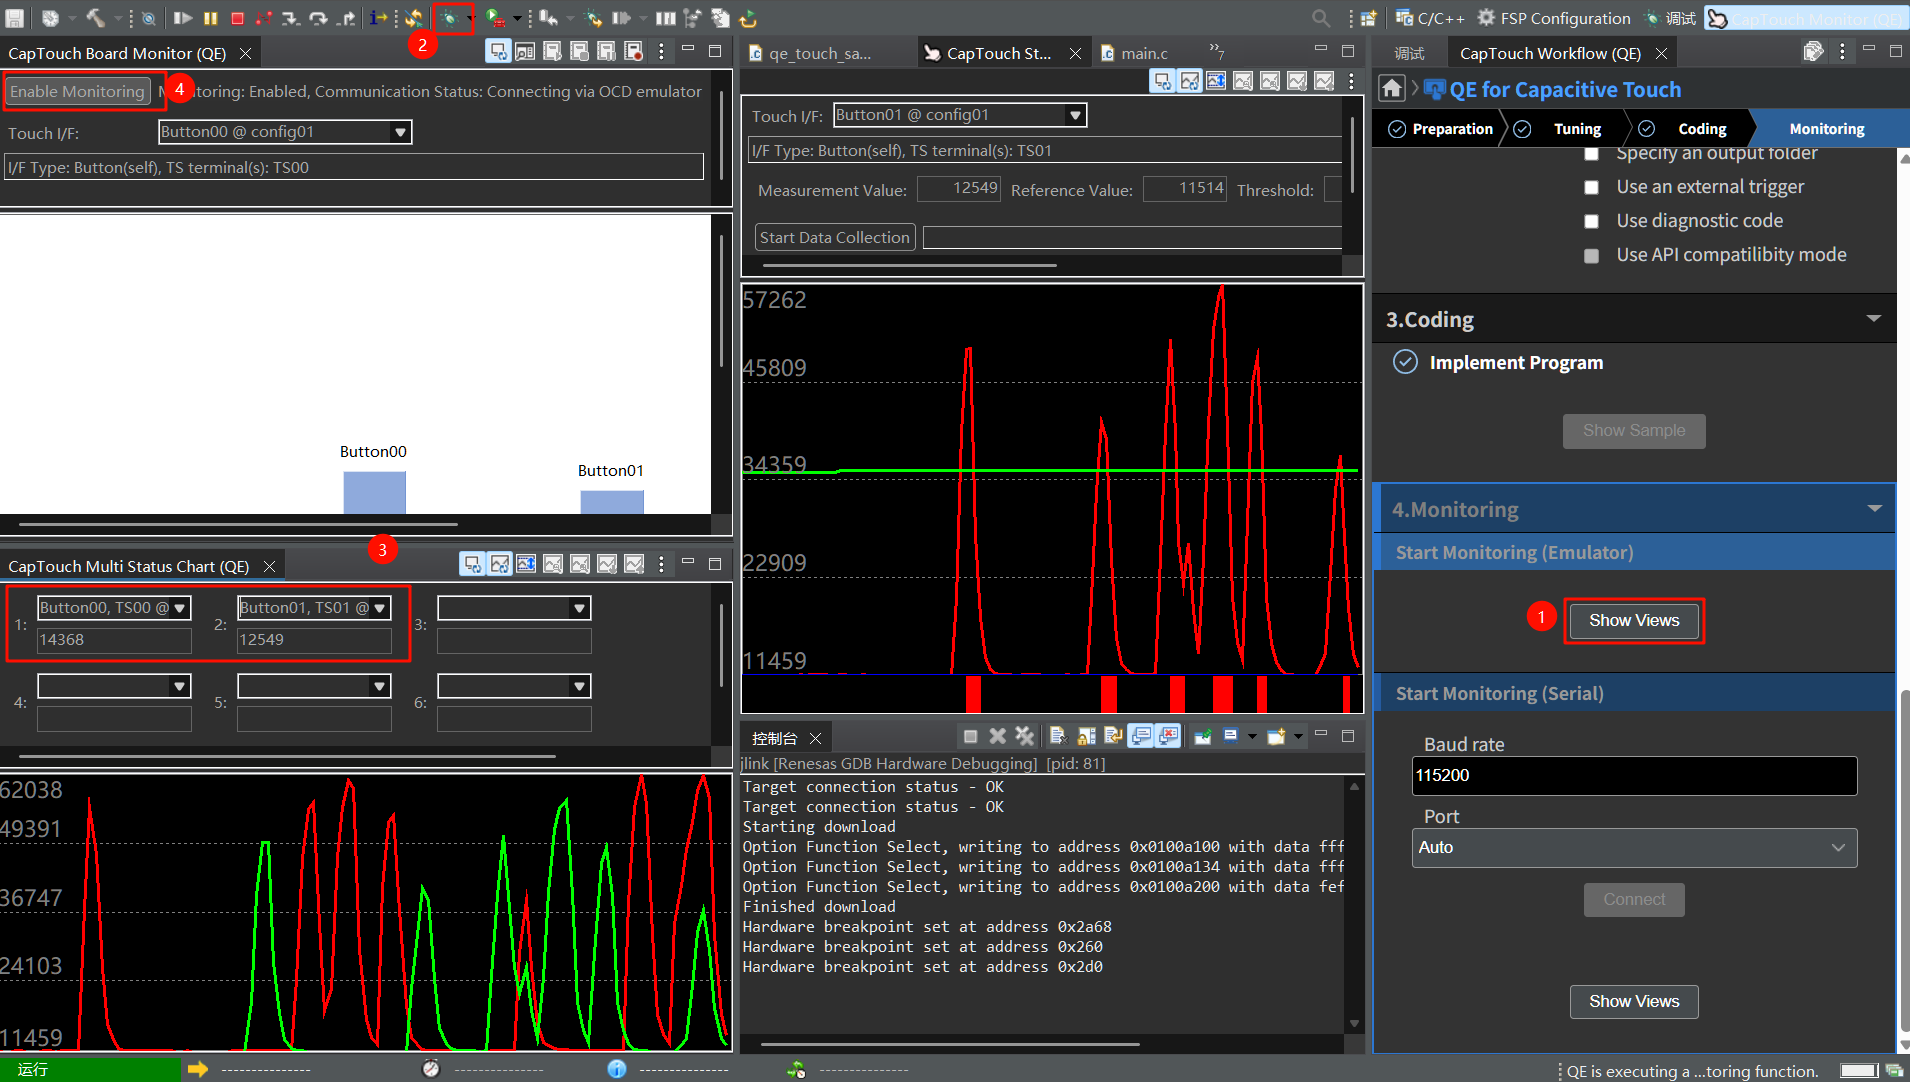Click the Debug bug icon in toolbar

[x=449, y=18]
